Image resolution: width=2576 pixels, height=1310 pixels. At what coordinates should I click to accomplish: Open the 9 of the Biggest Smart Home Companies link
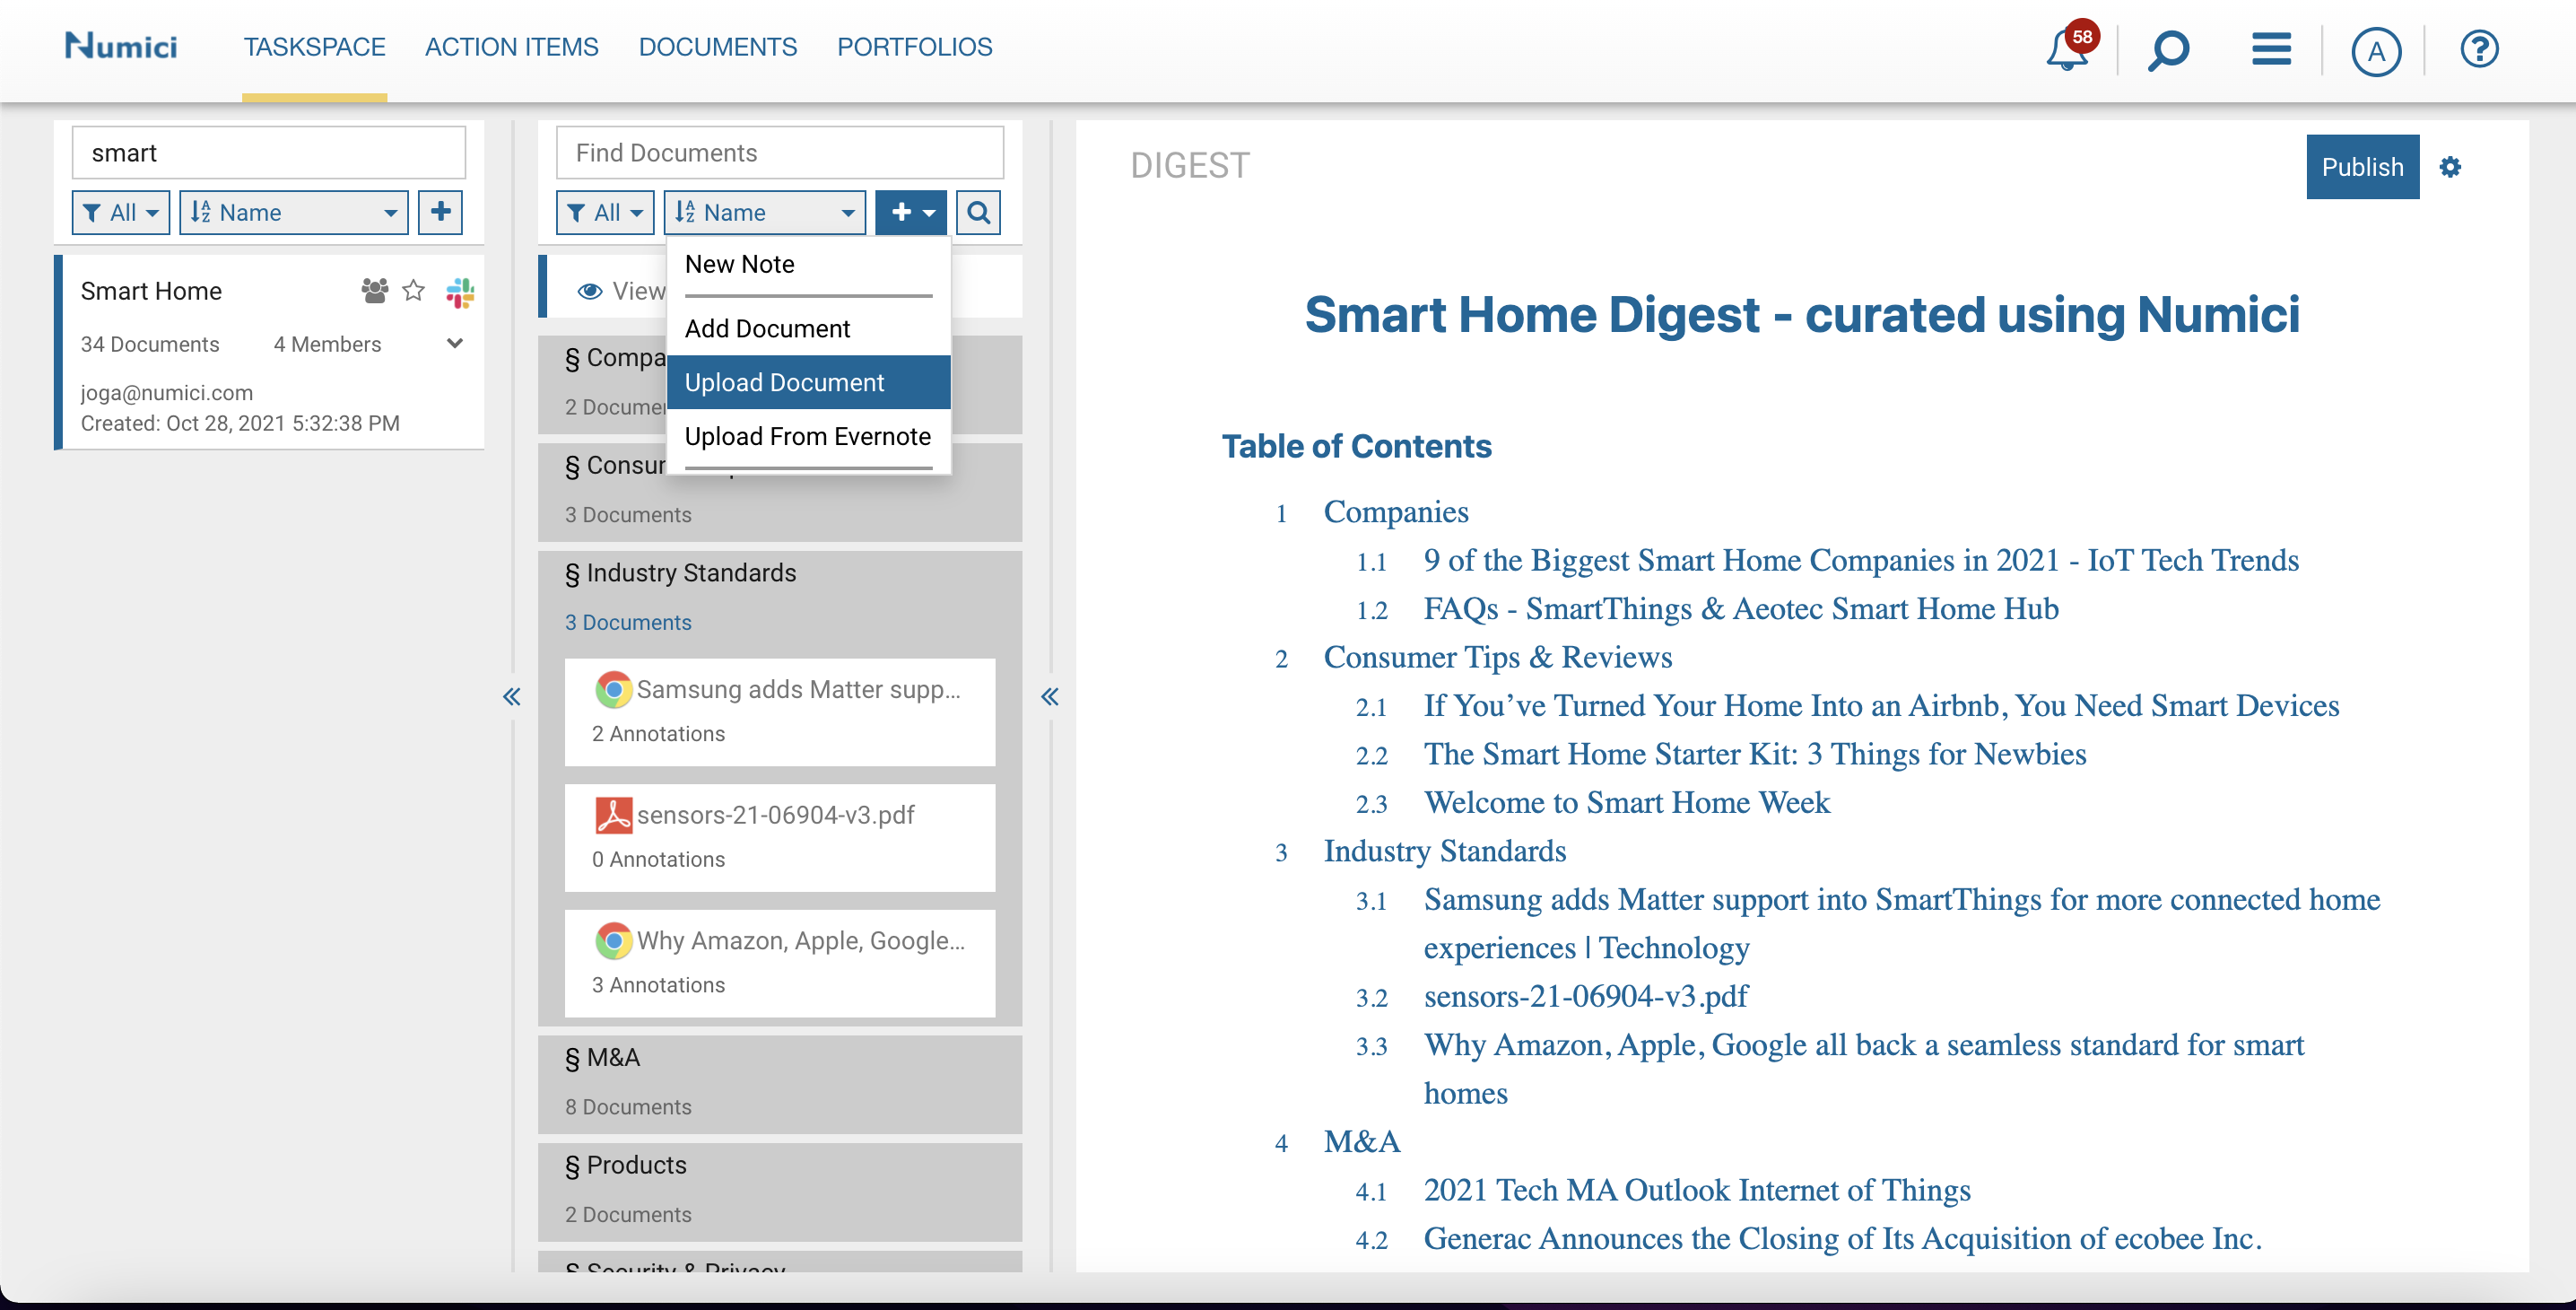point(1861,560)
